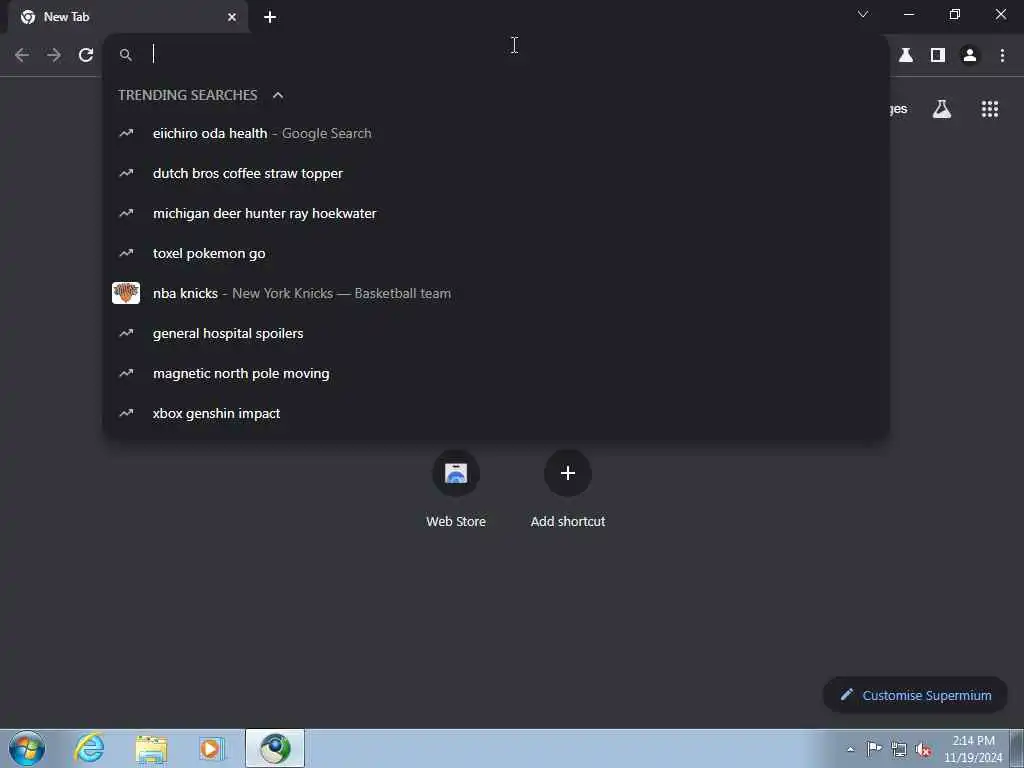Open a new tab with plus button
1024x768 pixels.
tap(270, 17)
